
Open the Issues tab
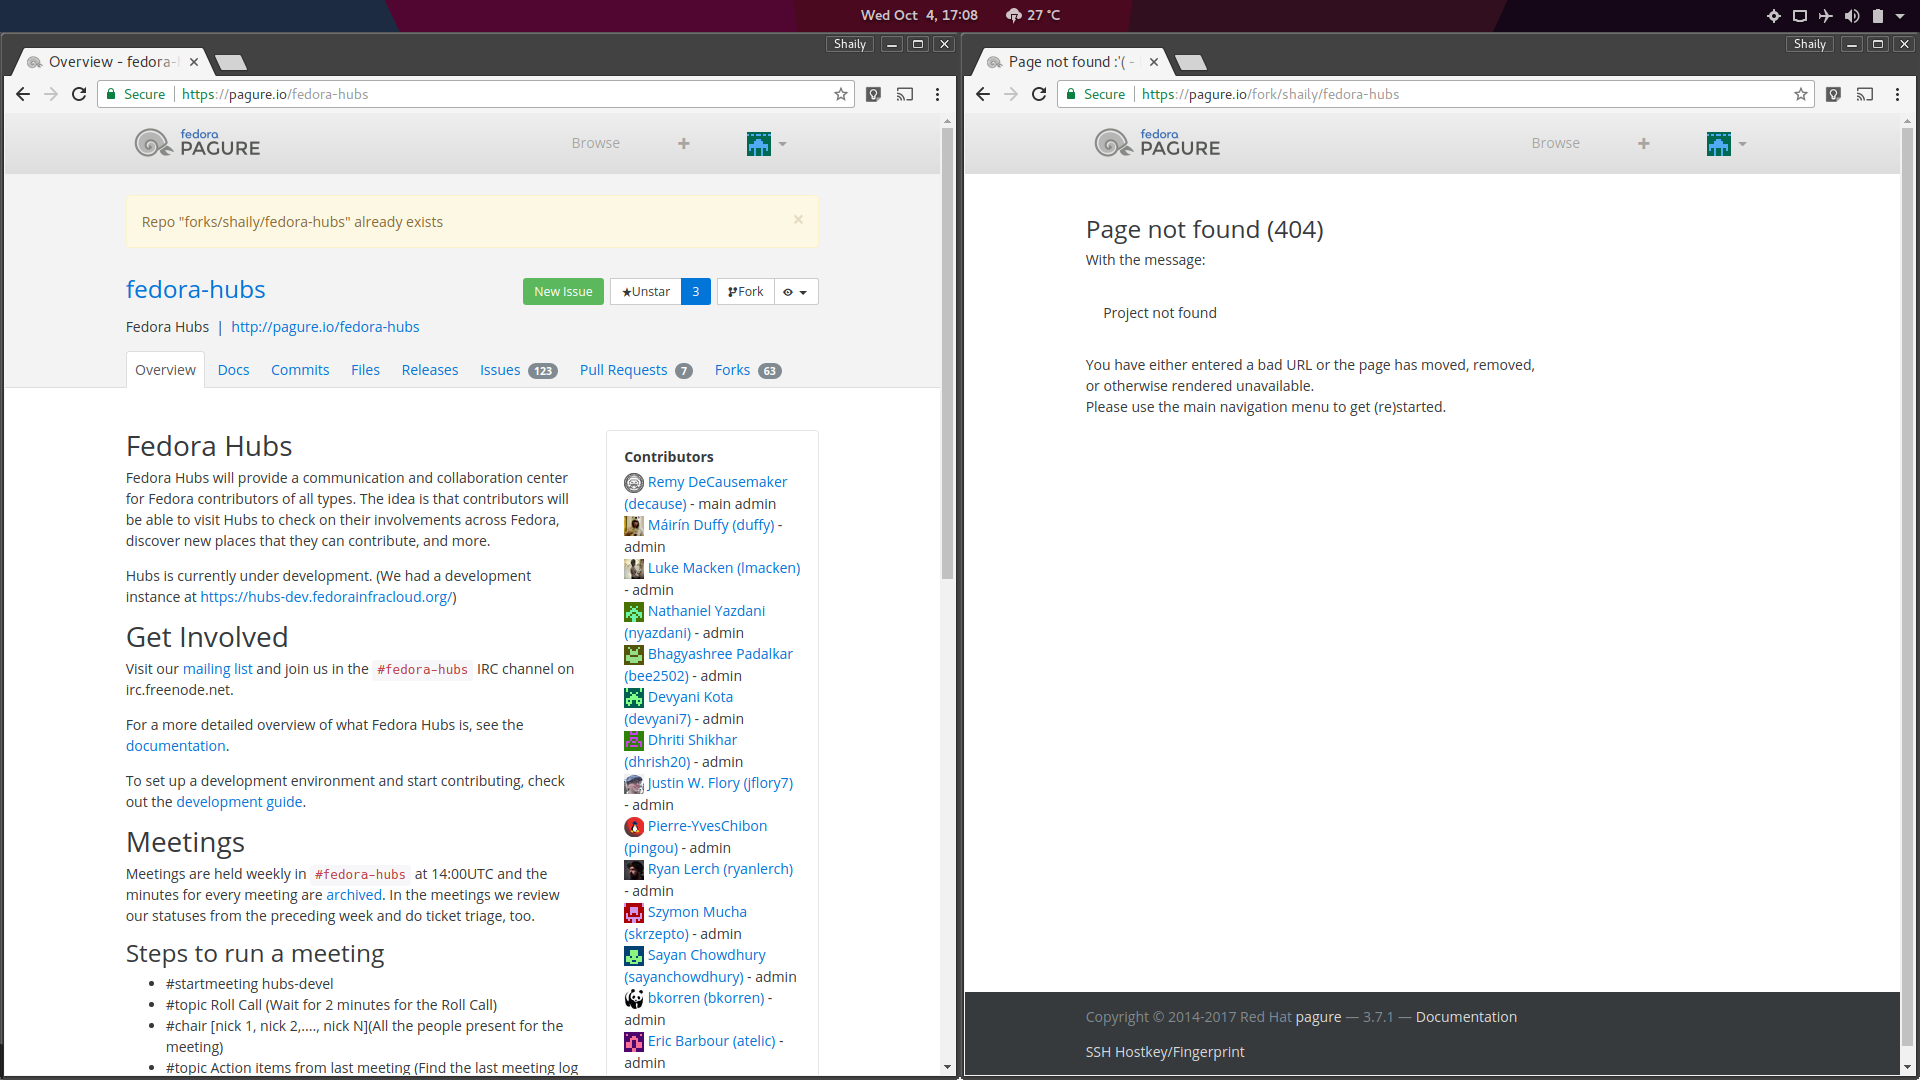coord(518,370)
